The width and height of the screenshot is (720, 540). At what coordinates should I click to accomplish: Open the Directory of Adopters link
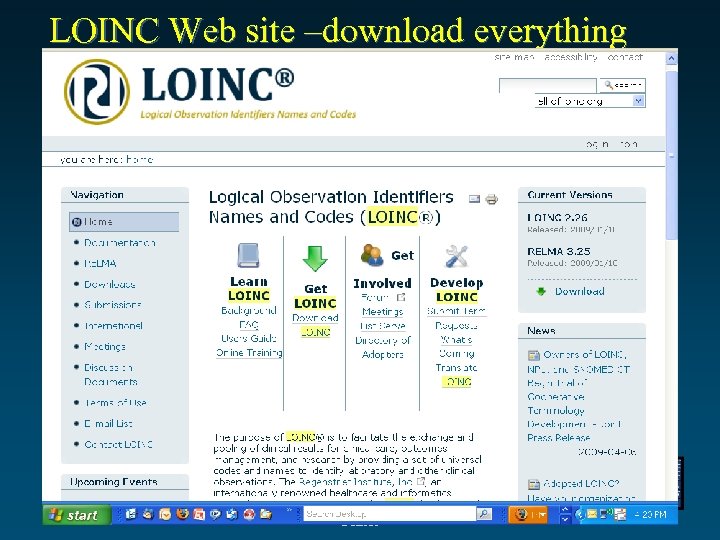[382, 347]
